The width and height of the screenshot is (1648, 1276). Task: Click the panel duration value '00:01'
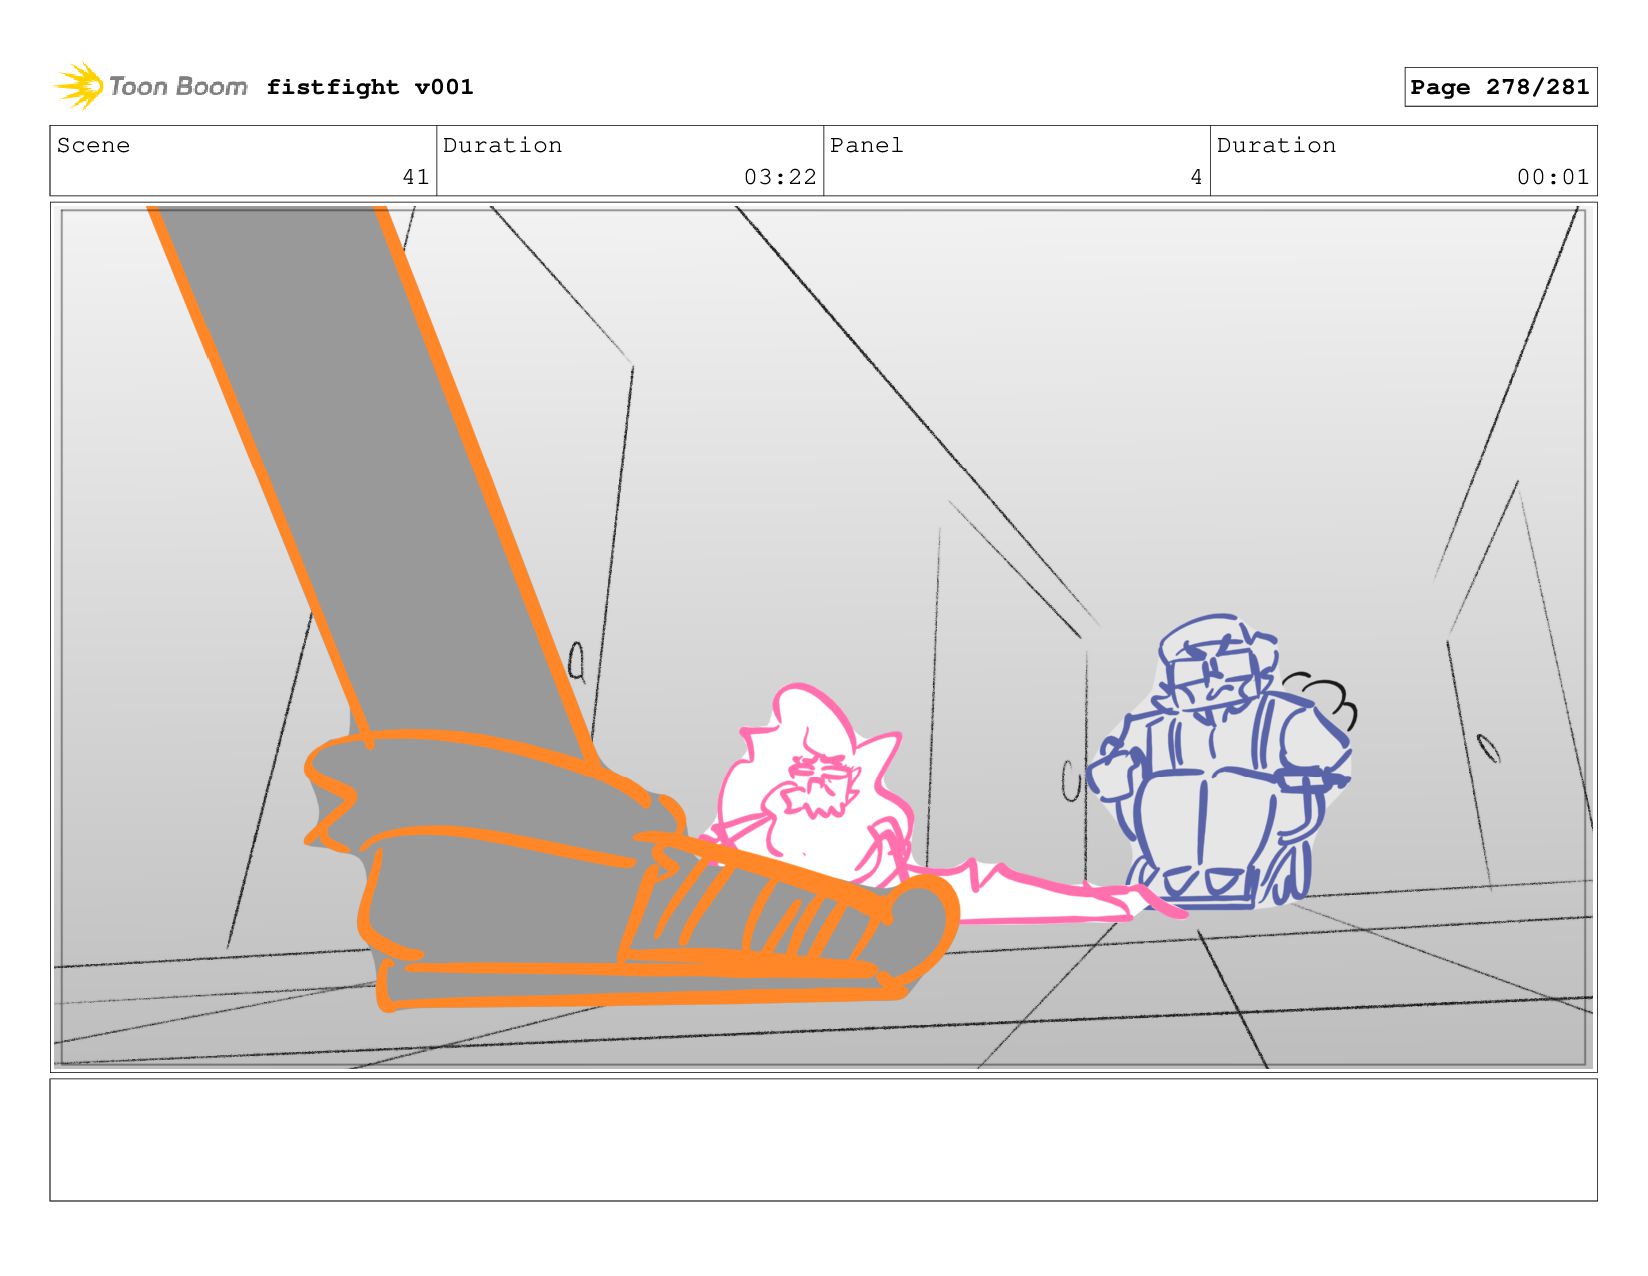1553,177
